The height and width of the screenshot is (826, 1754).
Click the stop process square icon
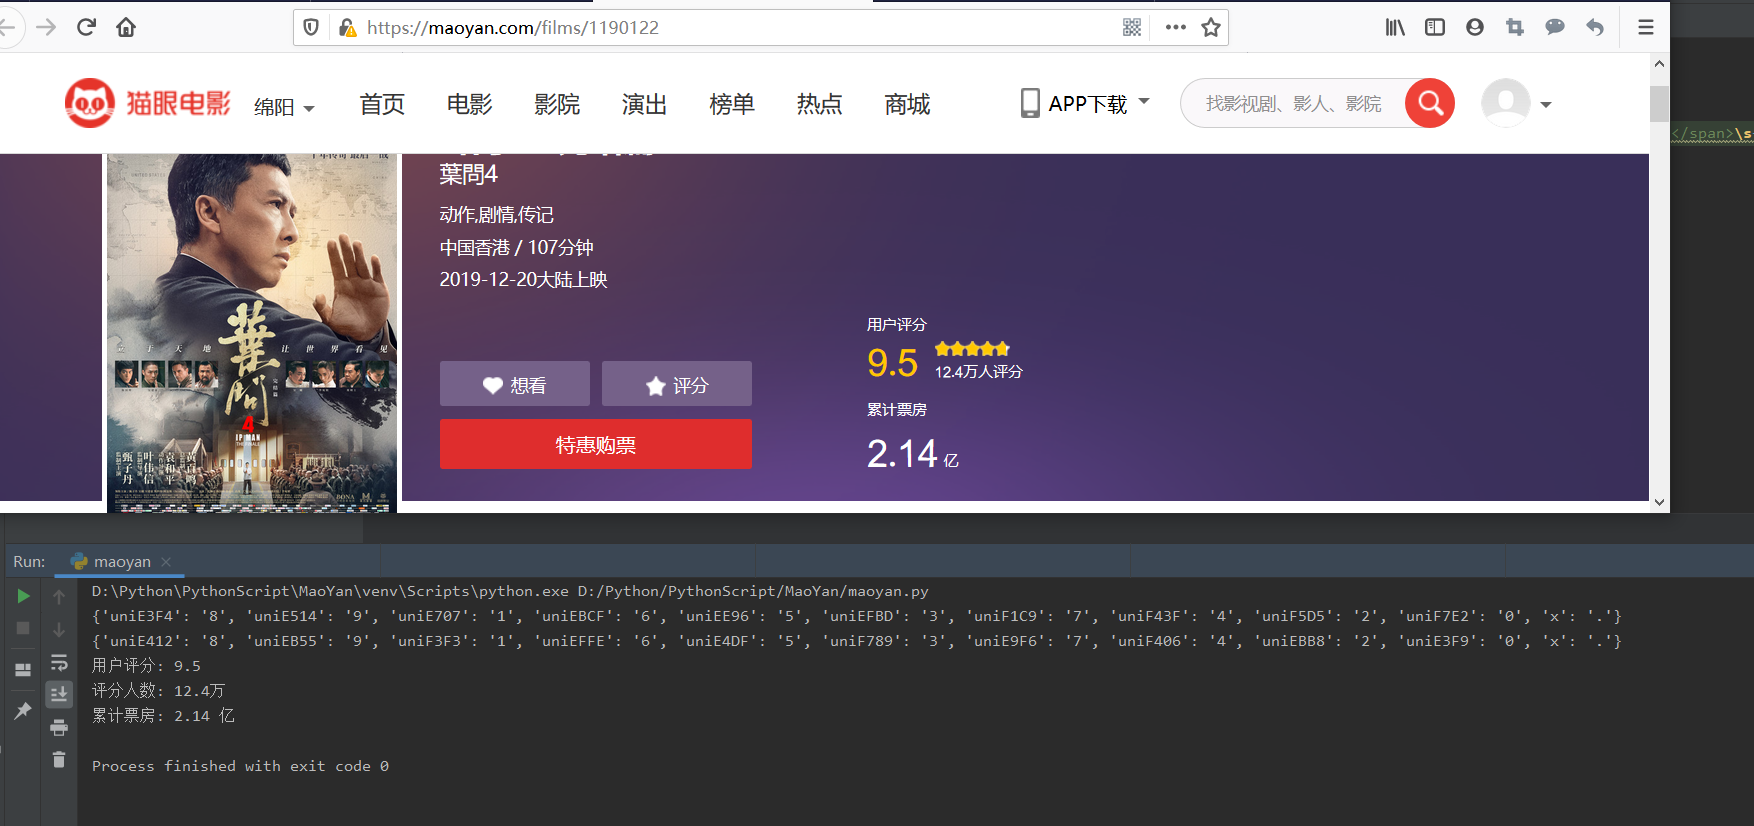click(x=23, y=628)
